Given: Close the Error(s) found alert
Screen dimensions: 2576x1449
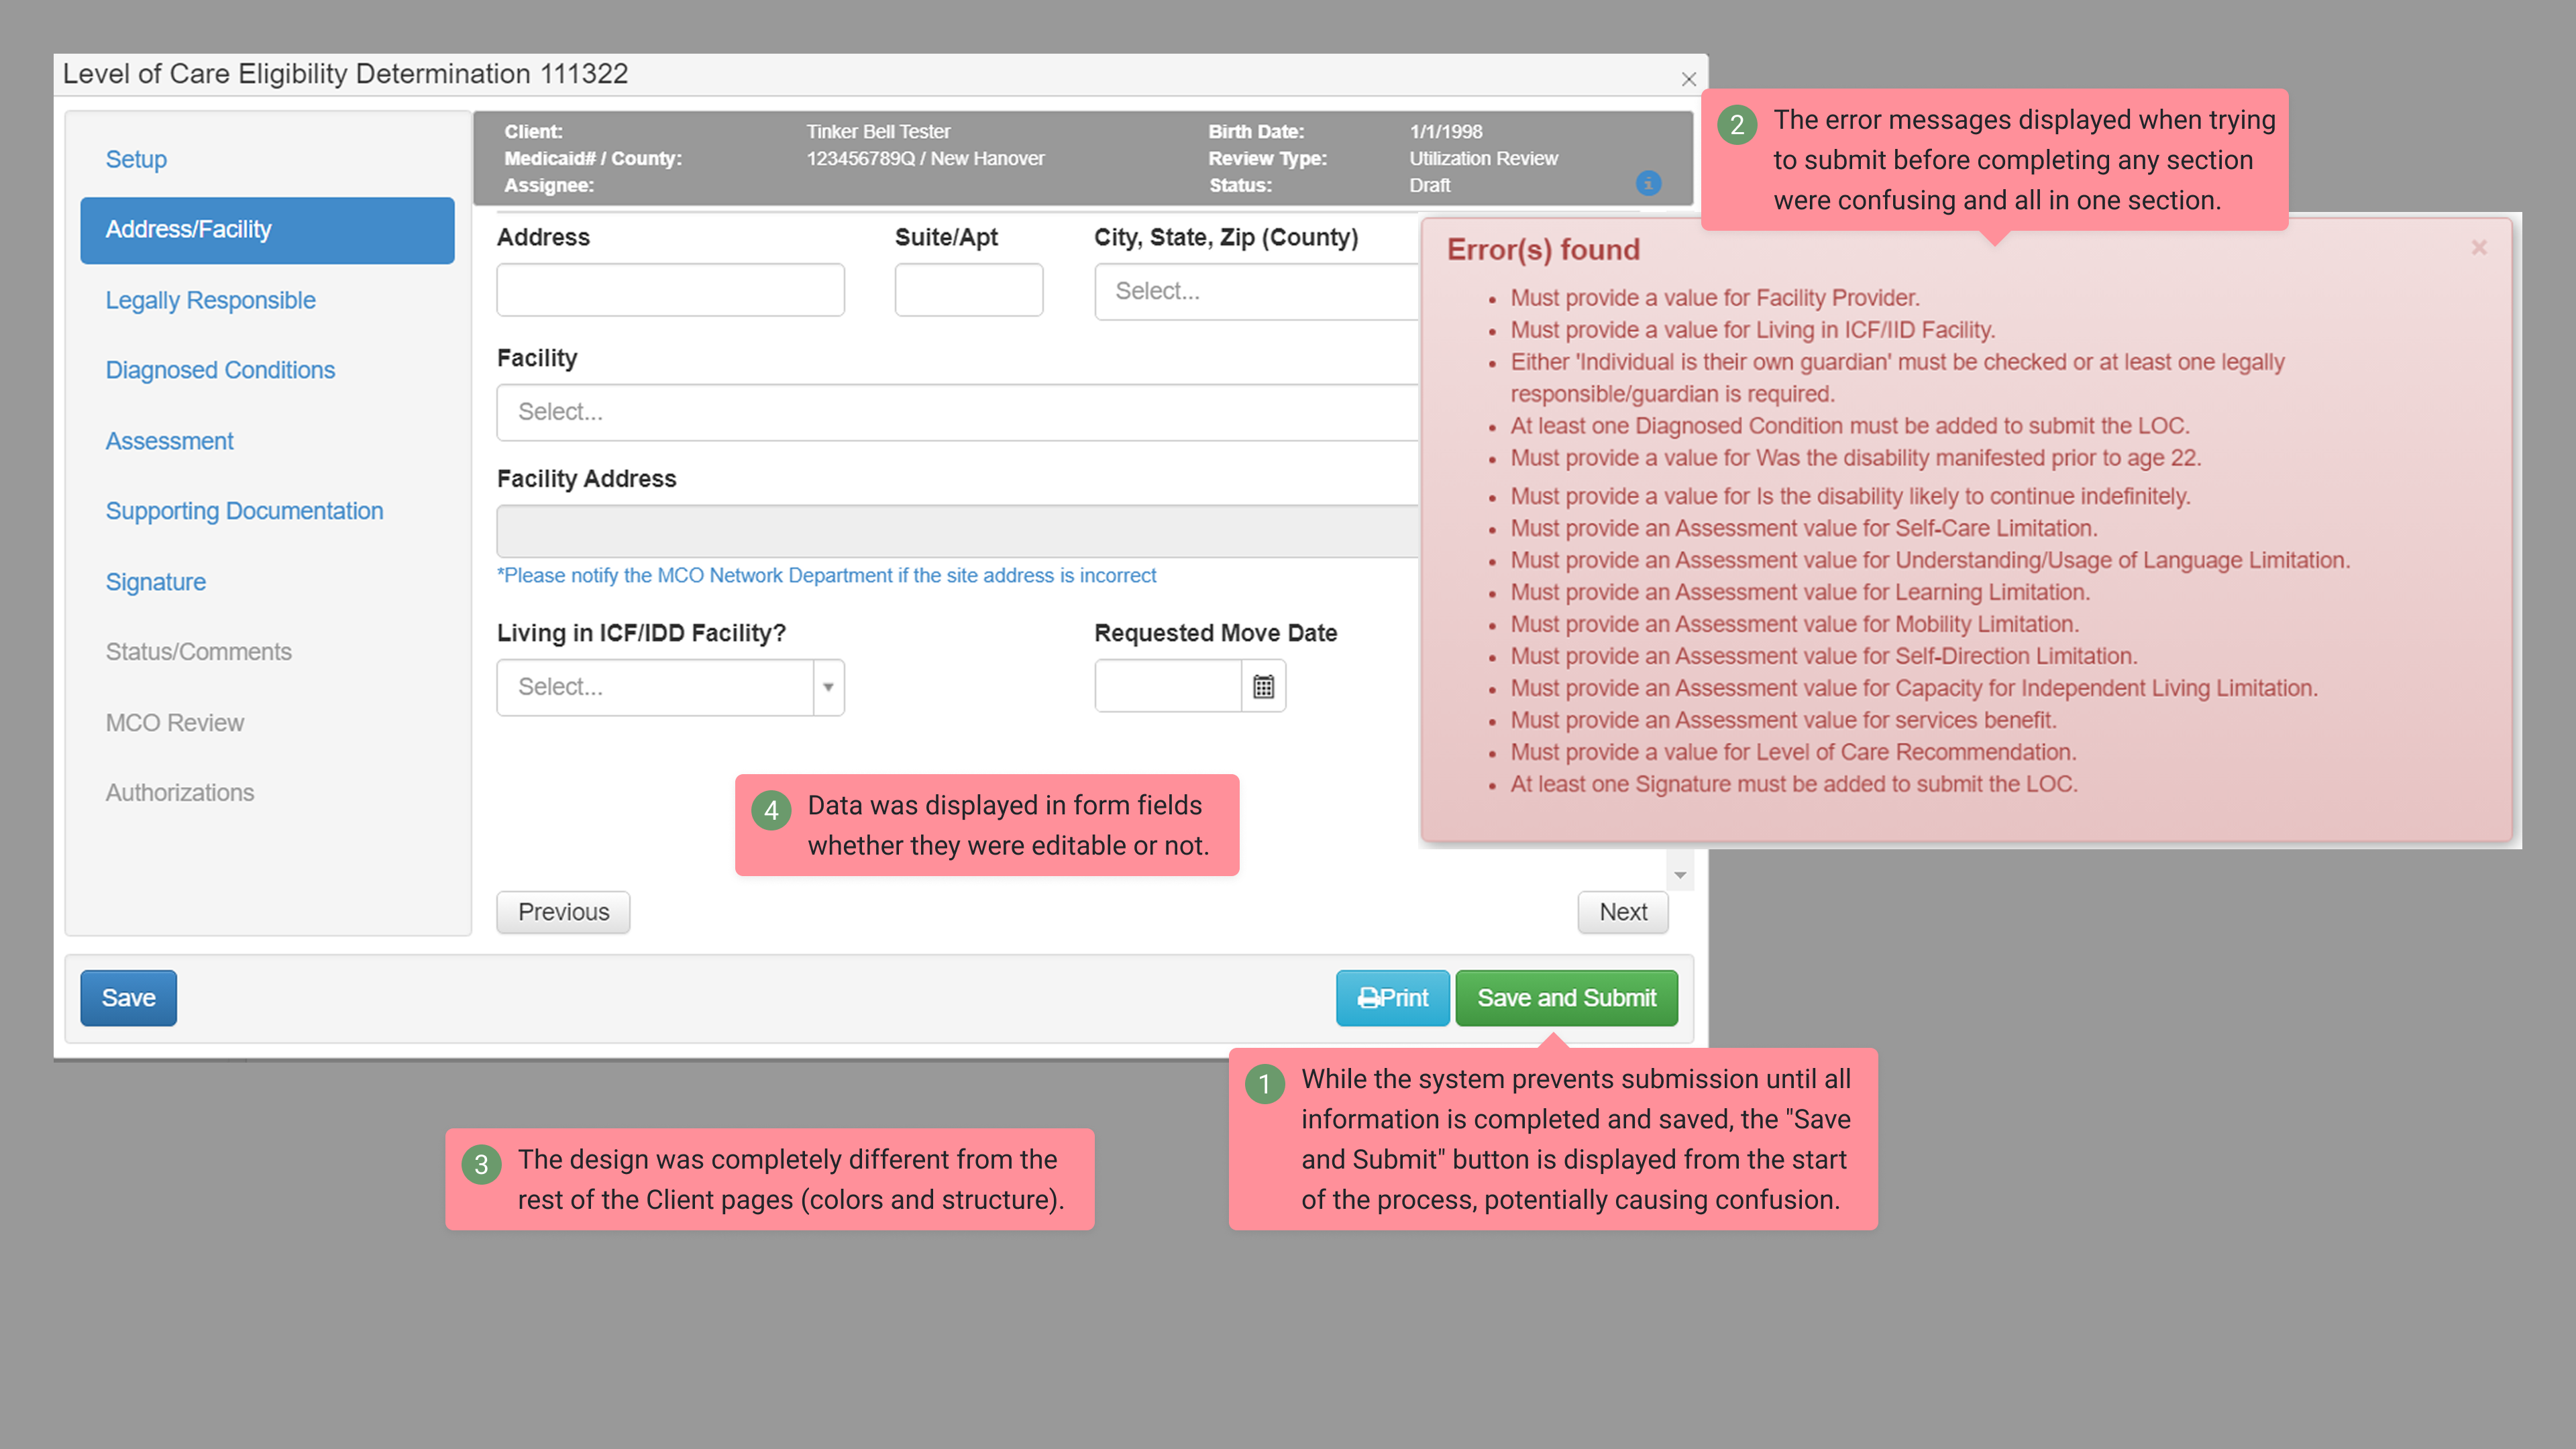Looking at the screenshot, I should coord(2479,247).
